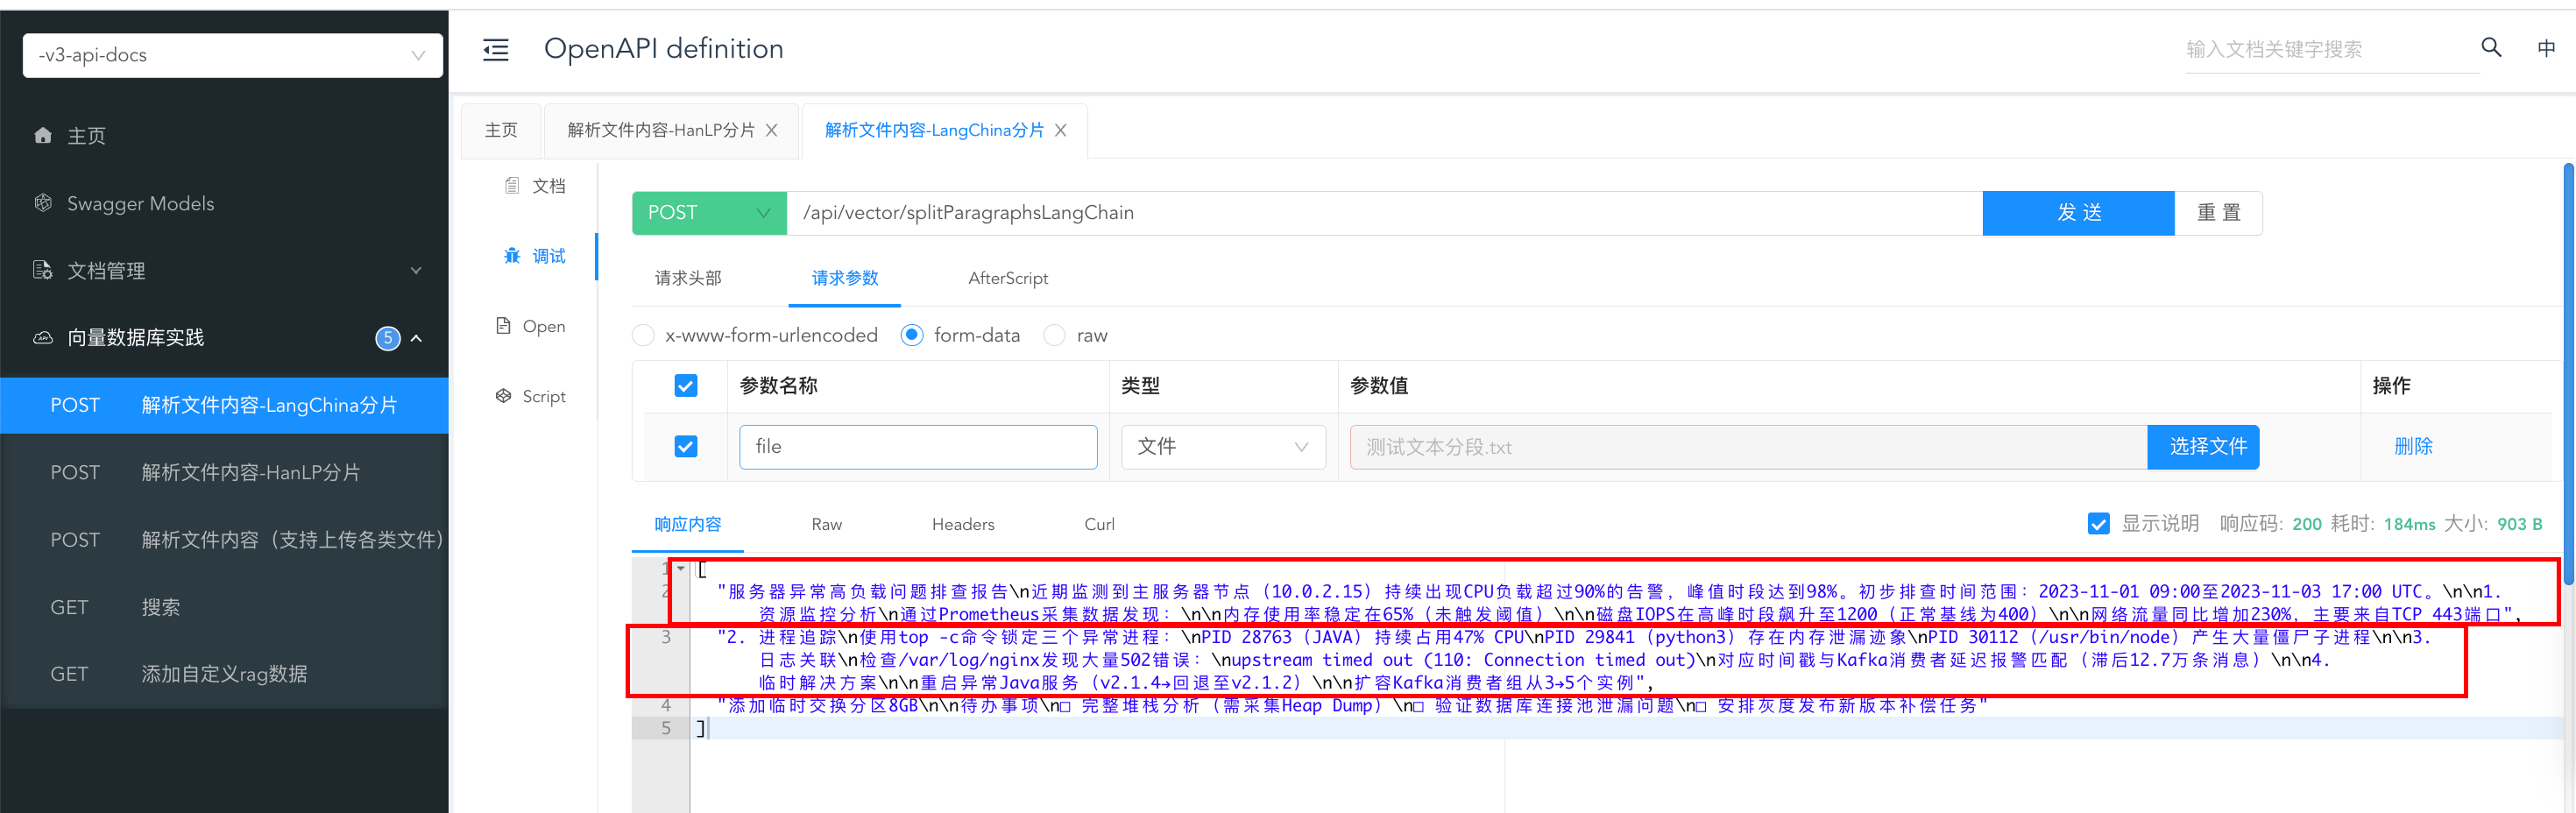Open the v3-api-docs group dropdown

click(232, 55)
